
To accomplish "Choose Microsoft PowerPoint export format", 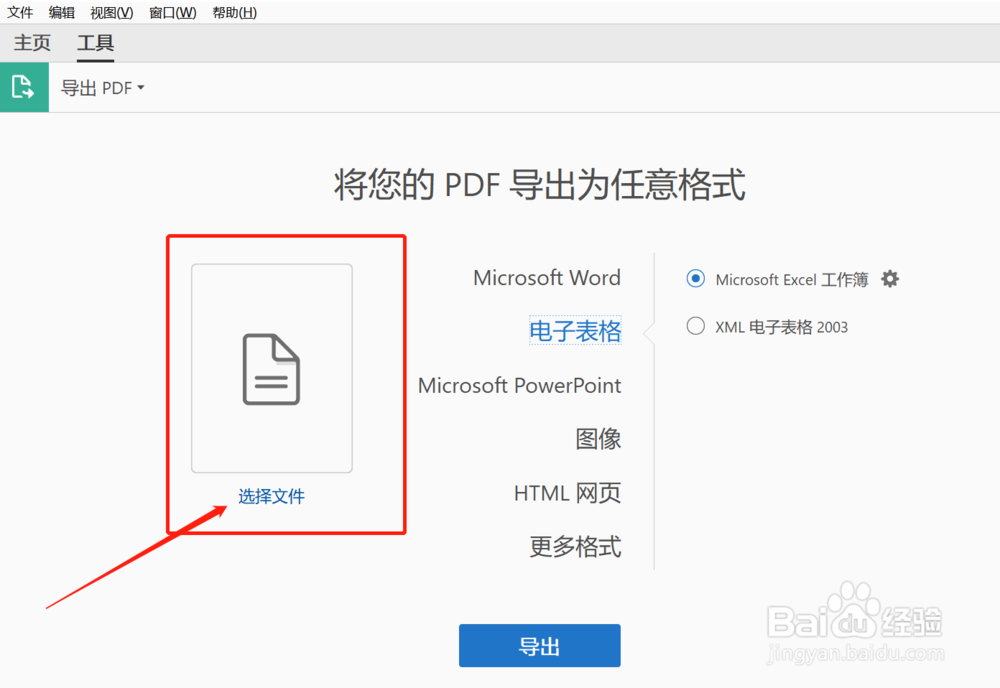I will (x=519, y=385).
